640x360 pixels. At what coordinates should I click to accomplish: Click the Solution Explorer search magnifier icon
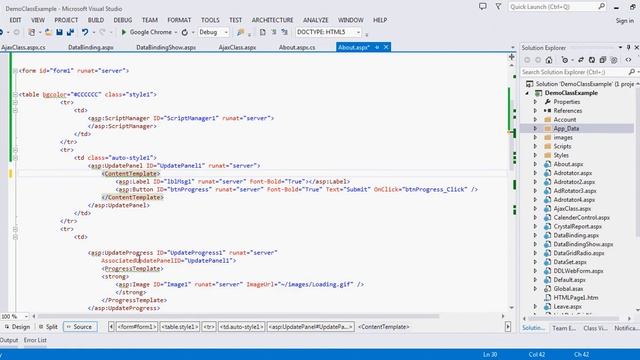631,72
